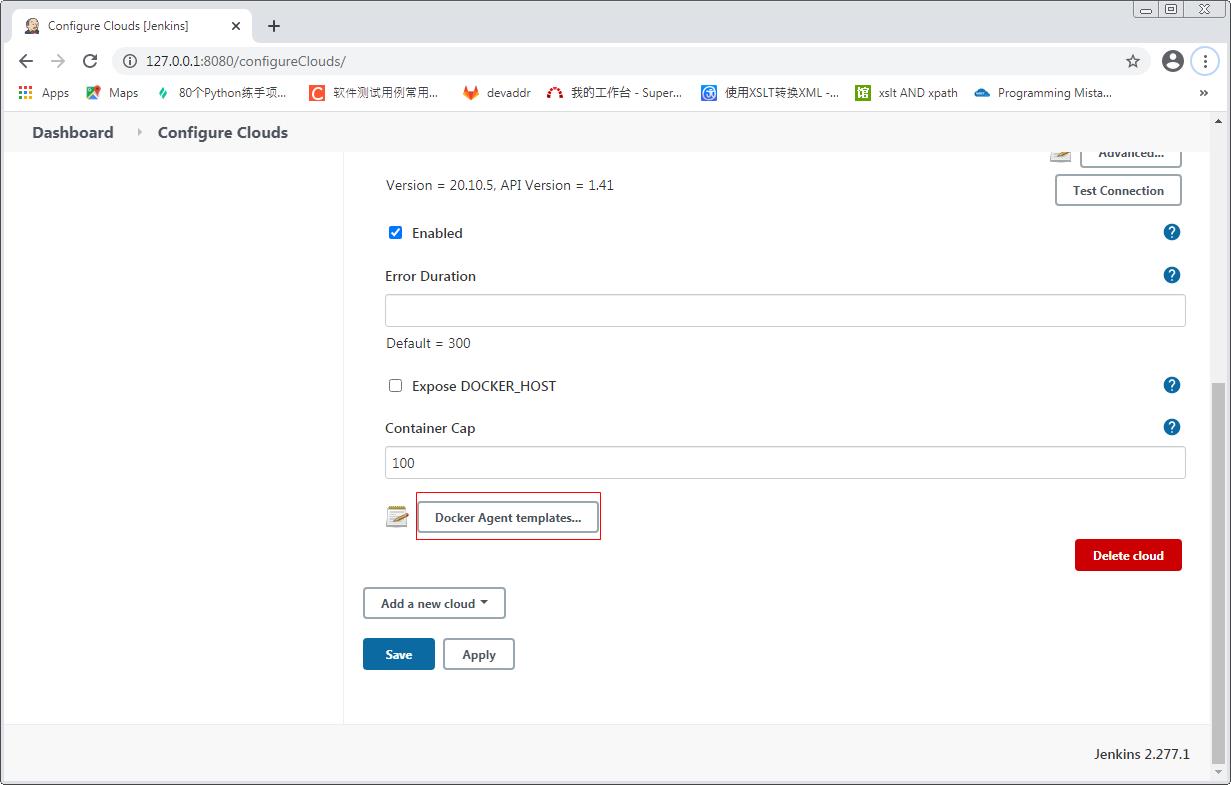The image size is (1231, 785).
Task: Open Chrome's three-dot menu
Action: (x=1205, y=61)
